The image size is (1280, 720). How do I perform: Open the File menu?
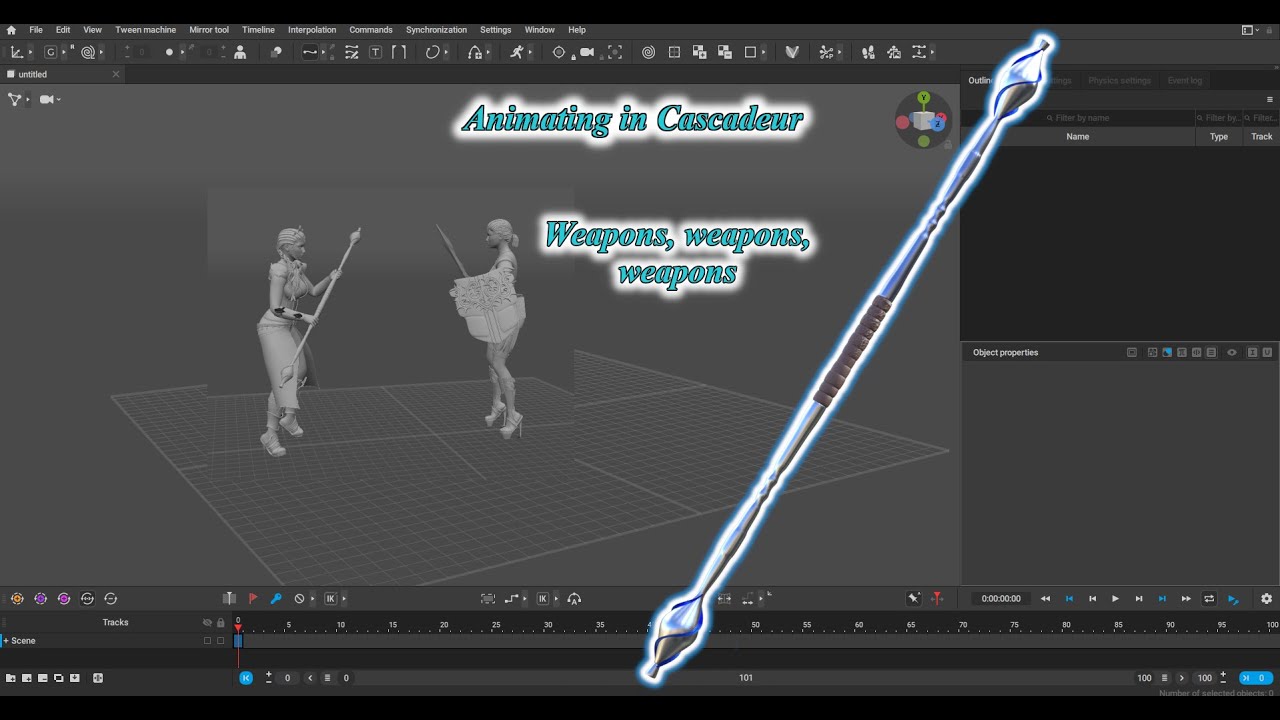36,30
